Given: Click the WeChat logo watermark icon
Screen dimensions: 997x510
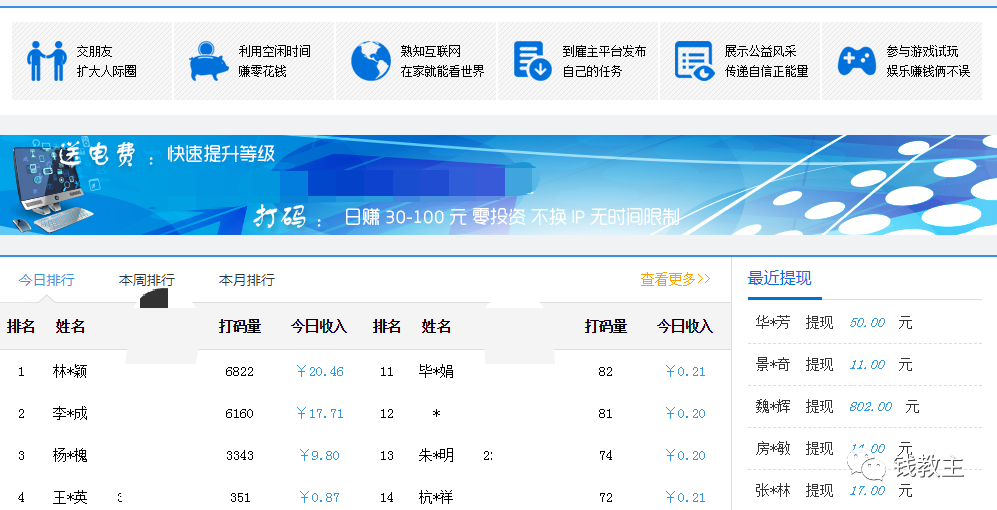Looking at the screenshot, I should tap(865, 466).
